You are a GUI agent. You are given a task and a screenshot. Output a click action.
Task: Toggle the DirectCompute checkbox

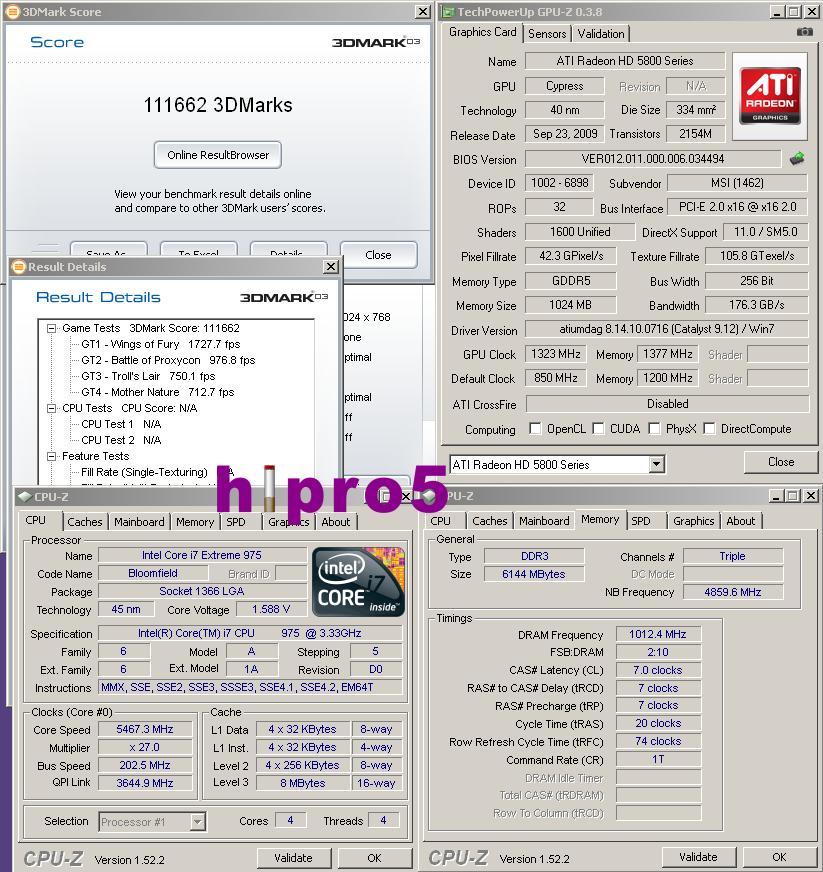pos(709,428)
